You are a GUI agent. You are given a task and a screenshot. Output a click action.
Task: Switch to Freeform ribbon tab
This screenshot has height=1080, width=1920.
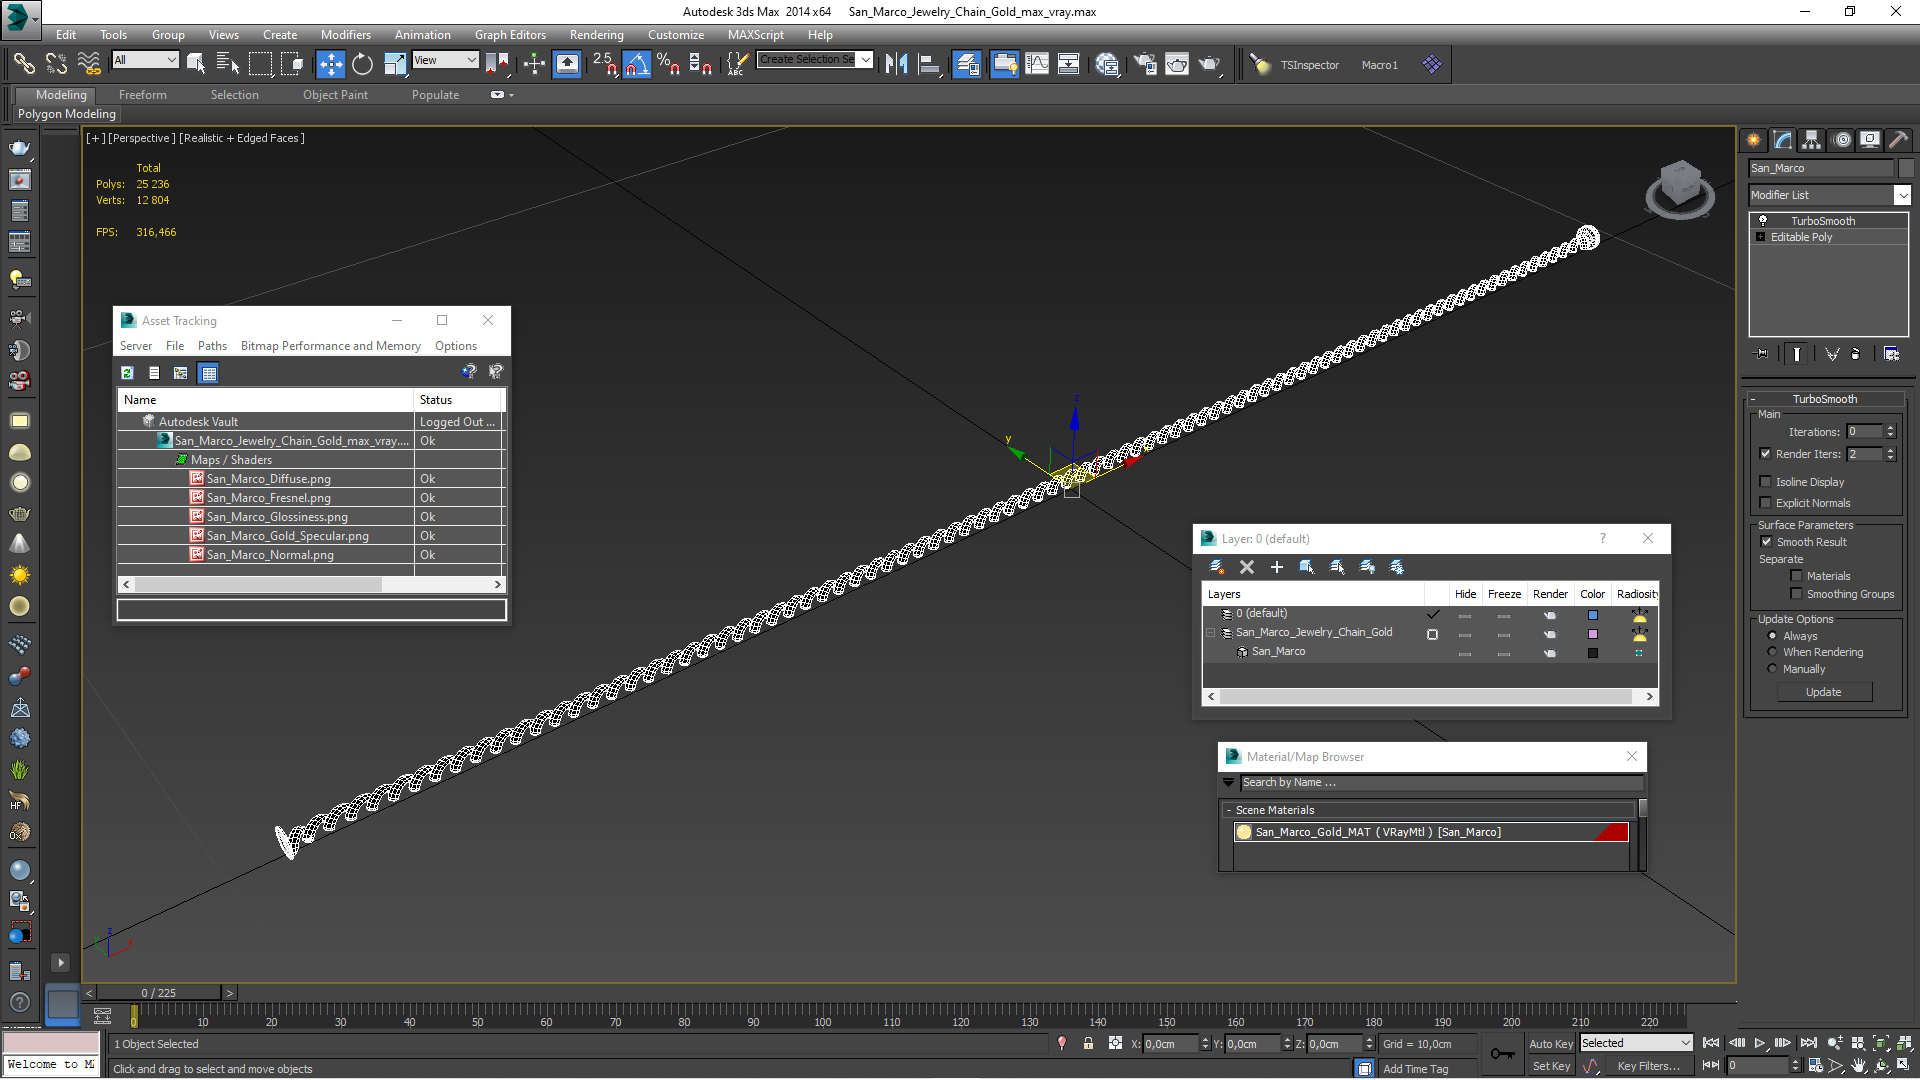point(143,95)
